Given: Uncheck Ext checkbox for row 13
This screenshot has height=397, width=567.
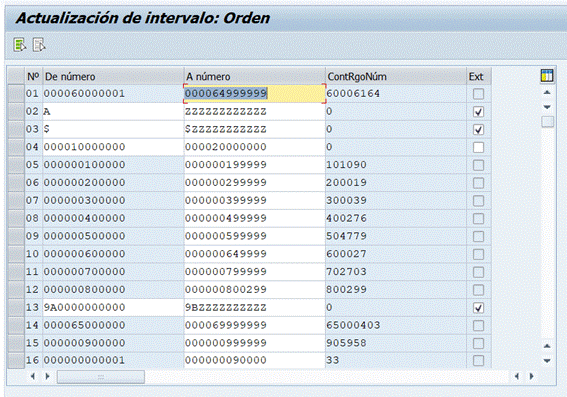Looking at the screenshot, I should pos(478,308).
